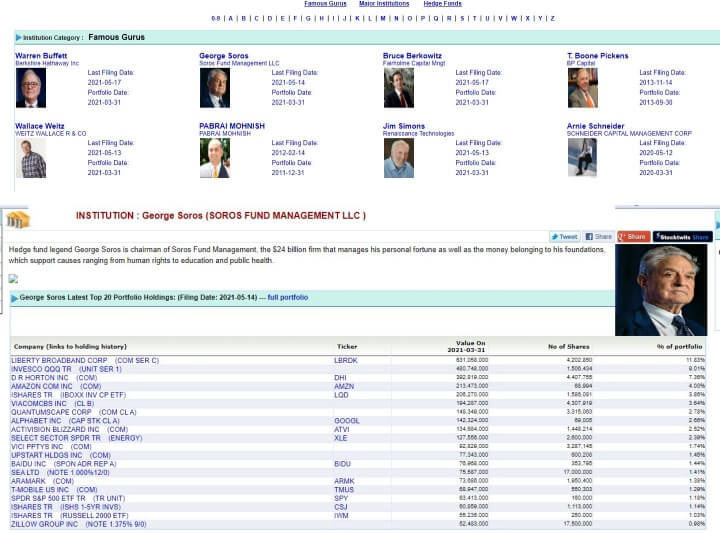Select letter M in alphabet index
This screenshot has width=720, height=533.
(x=383, y=18)
